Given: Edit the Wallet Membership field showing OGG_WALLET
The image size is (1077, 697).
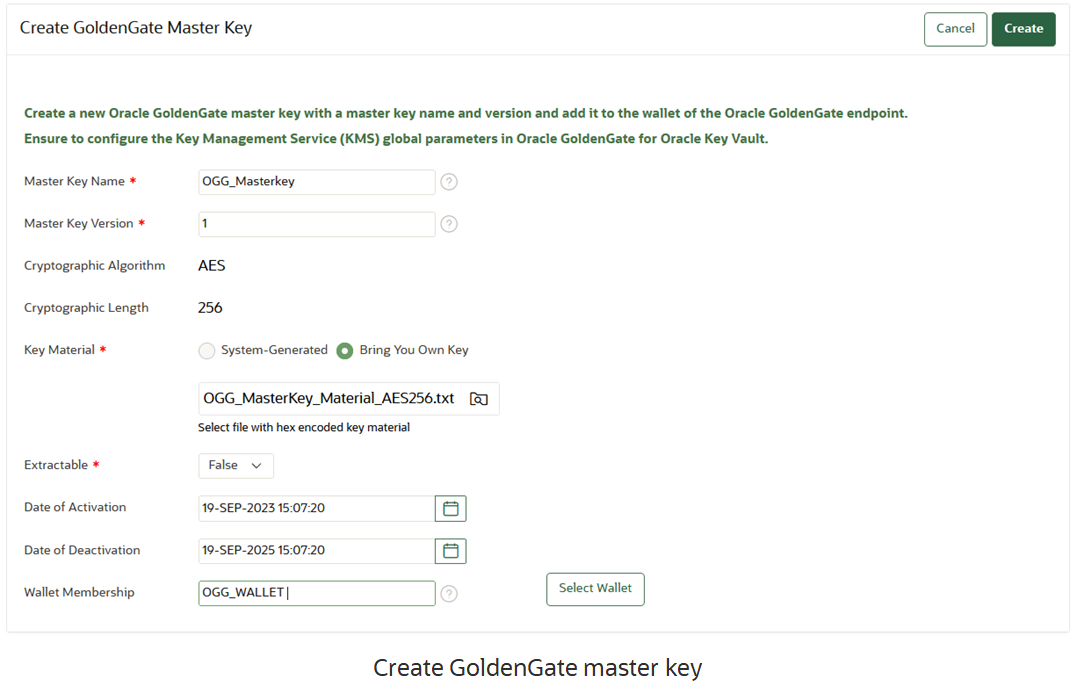Looking at the screenshot, I should 315,593.
